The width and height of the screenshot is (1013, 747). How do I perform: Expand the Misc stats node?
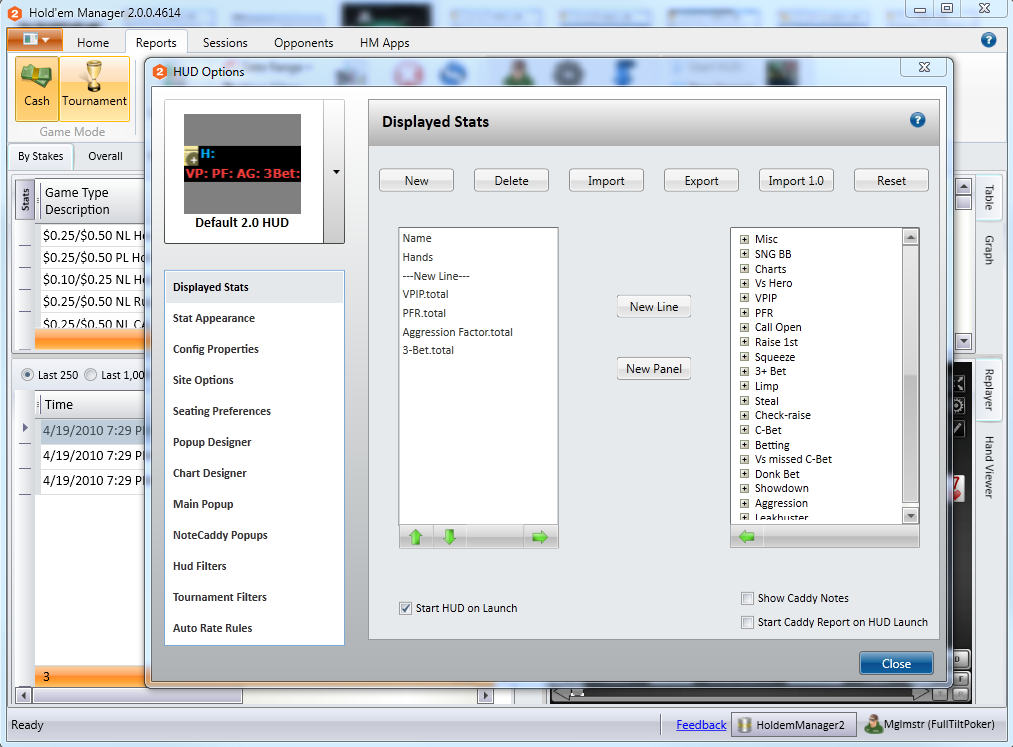tap(744, 239)
